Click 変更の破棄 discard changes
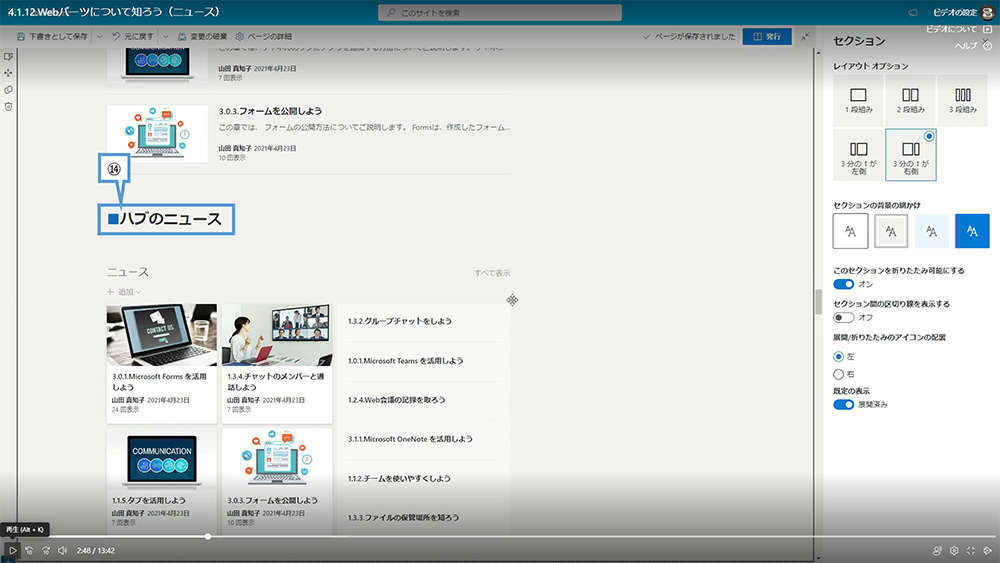Image resolution: width=1000 pixels, height=563 pixels. coord(202,36)
